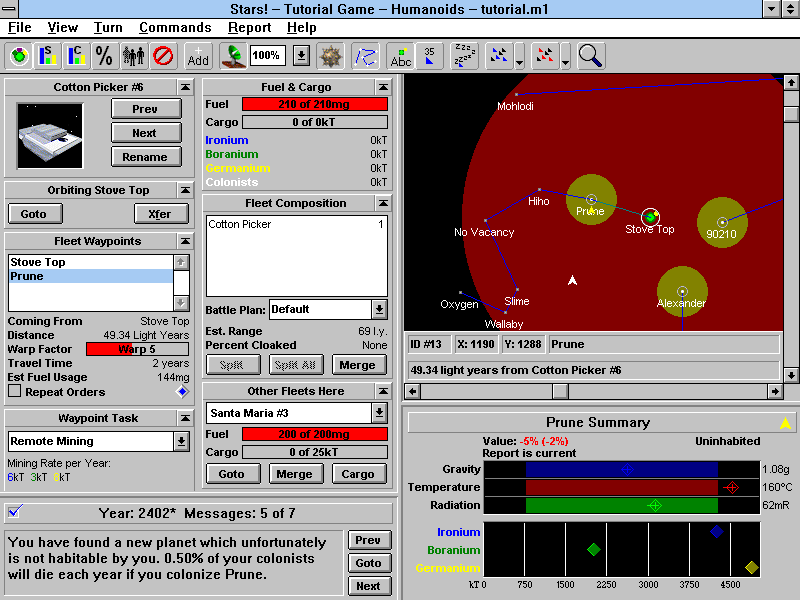
Task: Select Prune waypoint in list
Action: click(91, 276)
